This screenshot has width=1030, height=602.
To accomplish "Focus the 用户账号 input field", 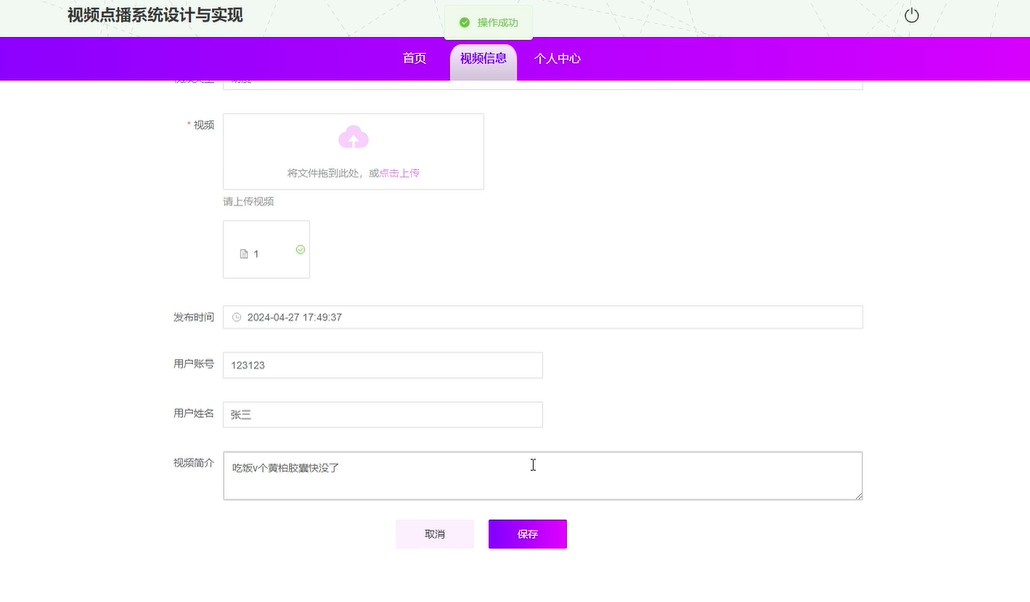I will click(383, 365).
